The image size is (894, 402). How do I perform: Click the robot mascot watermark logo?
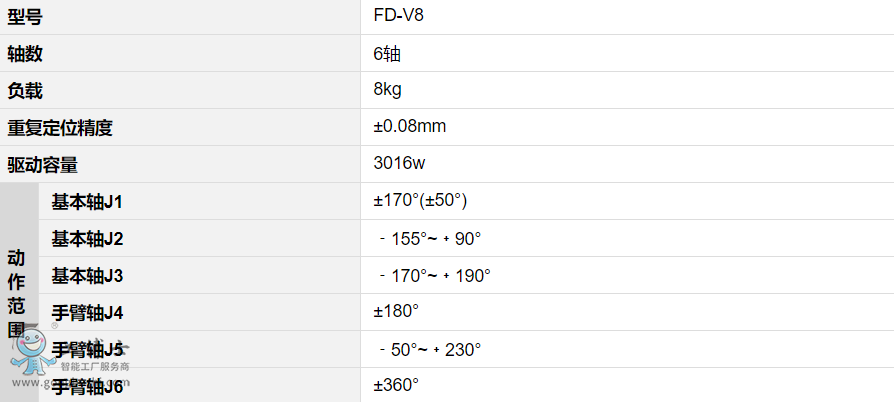32,350
